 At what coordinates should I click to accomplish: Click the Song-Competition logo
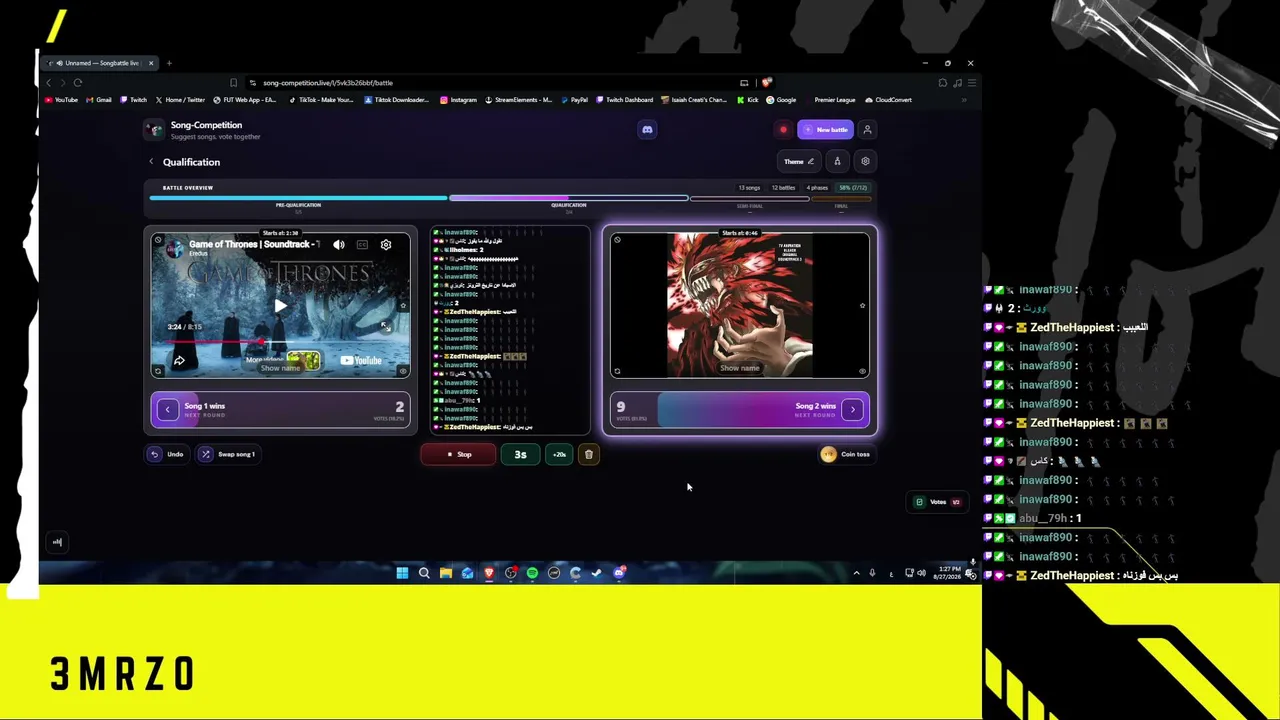[154, 130]
